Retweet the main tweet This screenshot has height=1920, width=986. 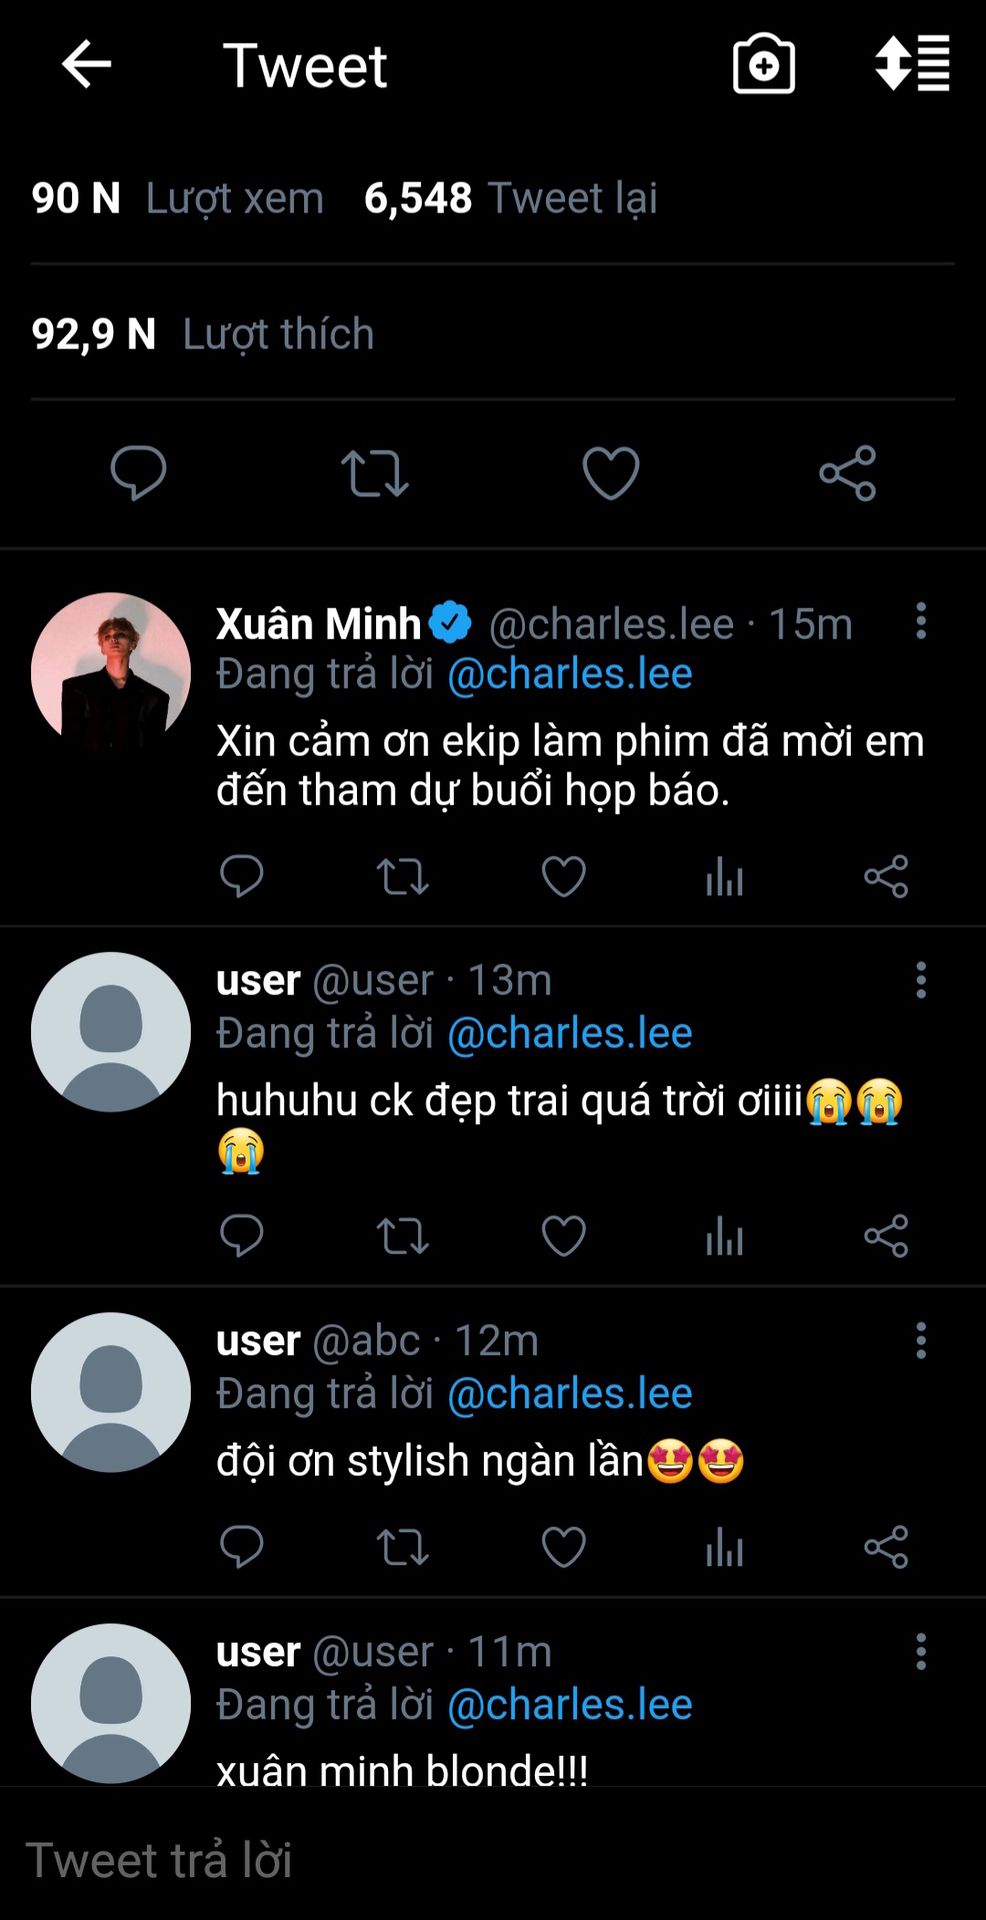(375, 473)
